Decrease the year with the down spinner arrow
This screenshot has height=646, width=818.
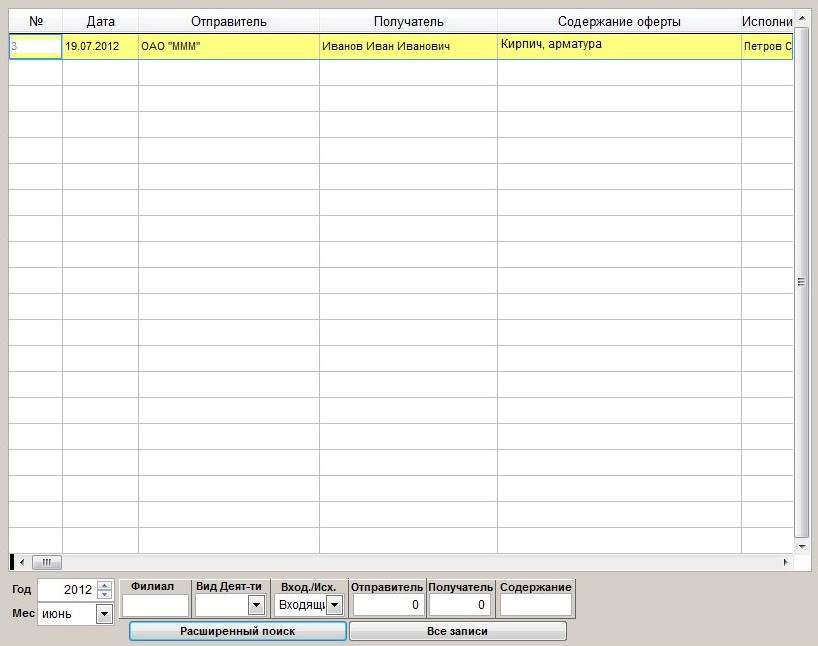pyautogui.click(x=104, y=594)
